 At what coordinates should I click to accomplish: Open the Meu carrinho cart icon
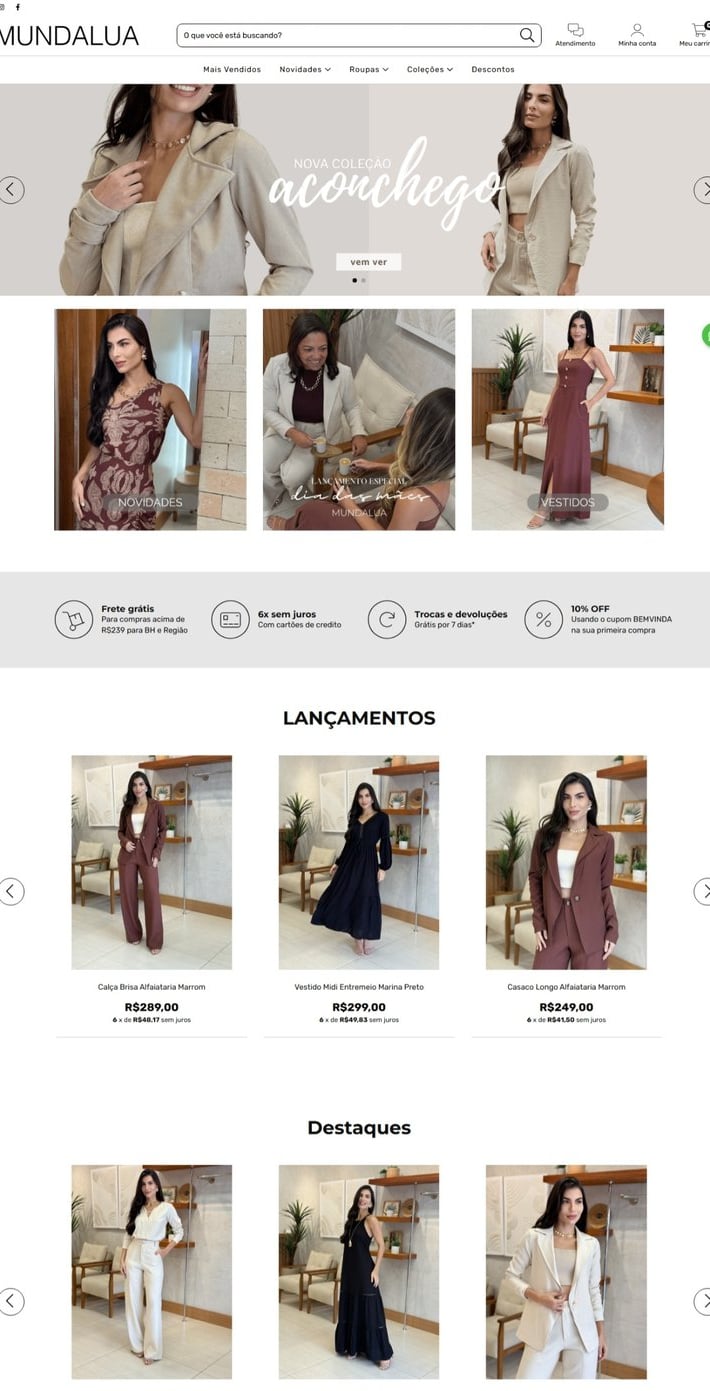coord(699,30)
